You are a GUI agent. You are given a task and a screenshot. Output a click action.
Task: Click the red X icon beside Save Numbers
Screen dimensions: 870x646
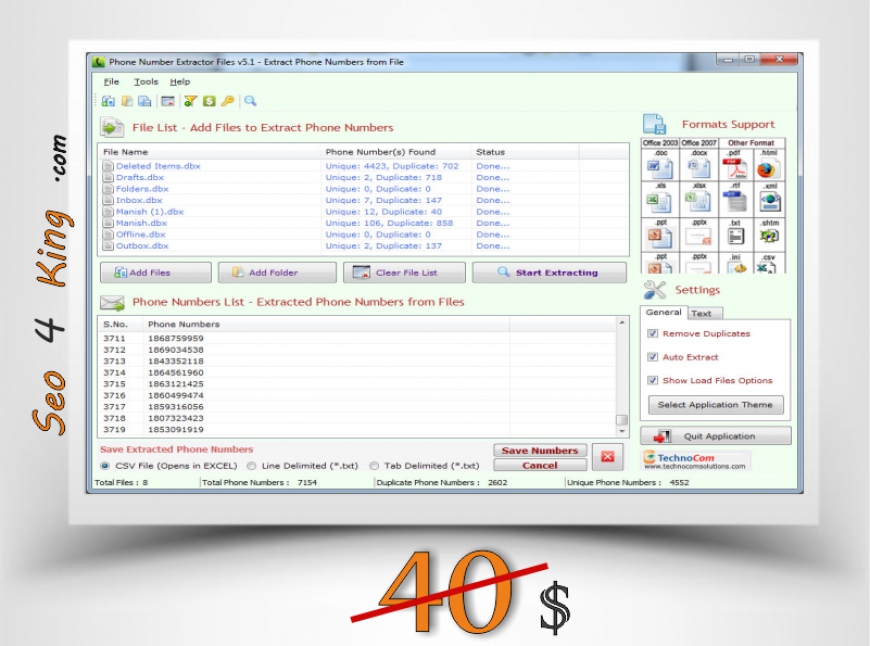[x=608, y=457]
